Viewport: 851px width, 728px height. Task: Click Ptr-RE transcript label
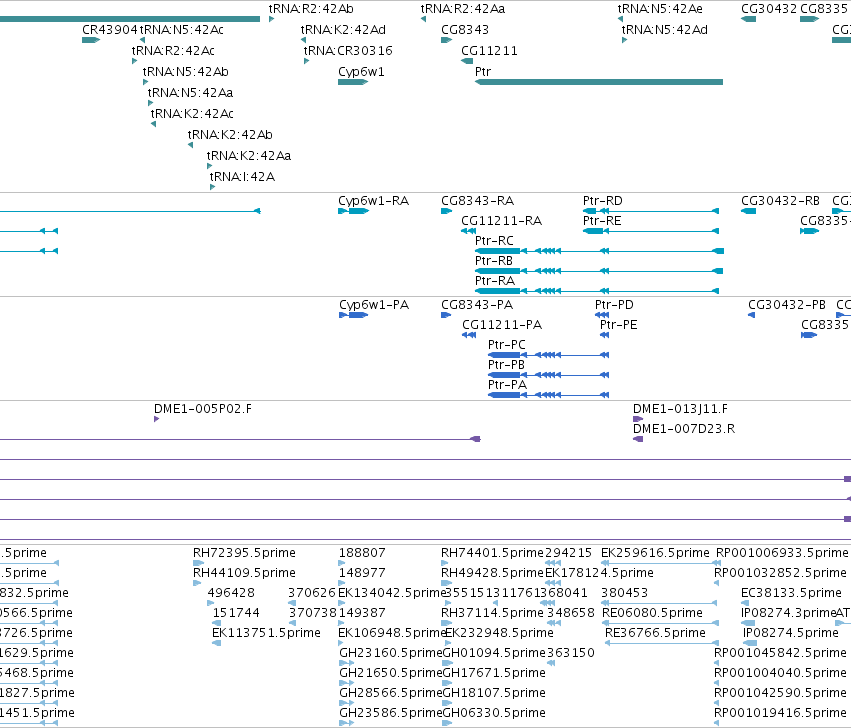point(602,221)
